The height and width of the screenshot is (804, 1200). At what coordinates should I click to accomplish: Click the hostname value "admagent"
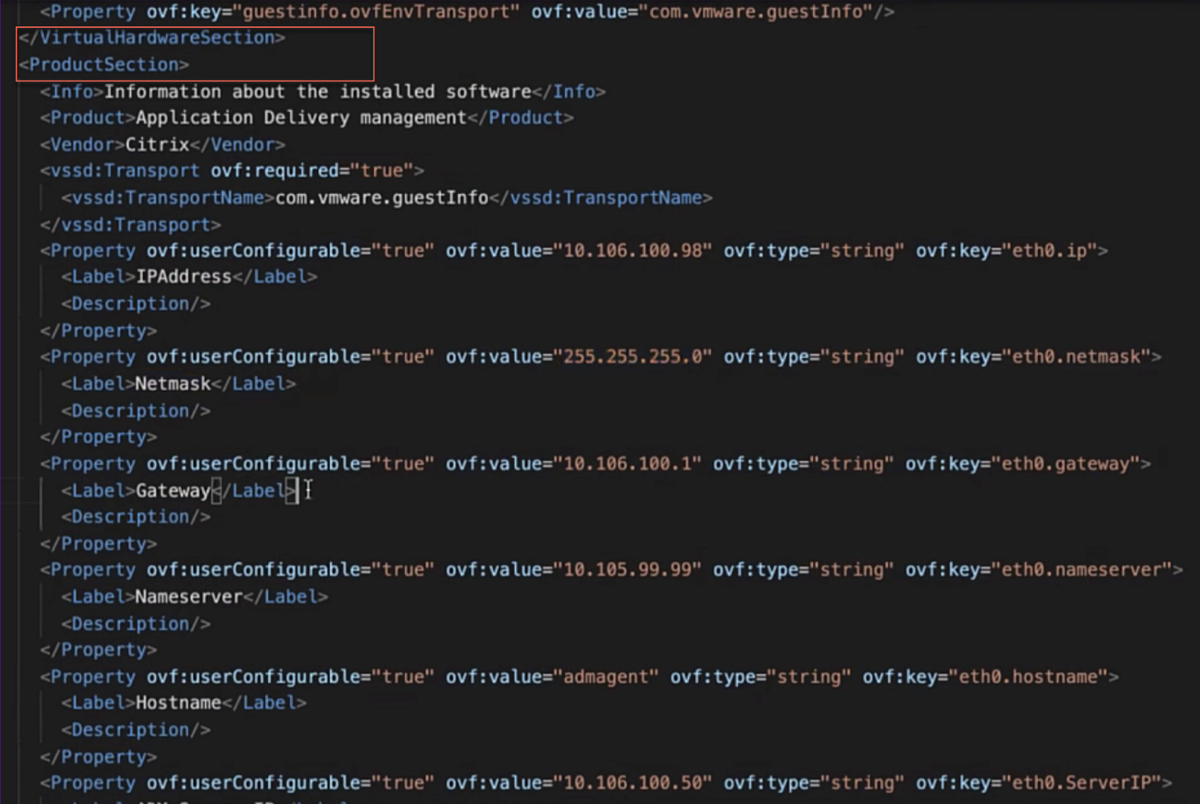606,677
